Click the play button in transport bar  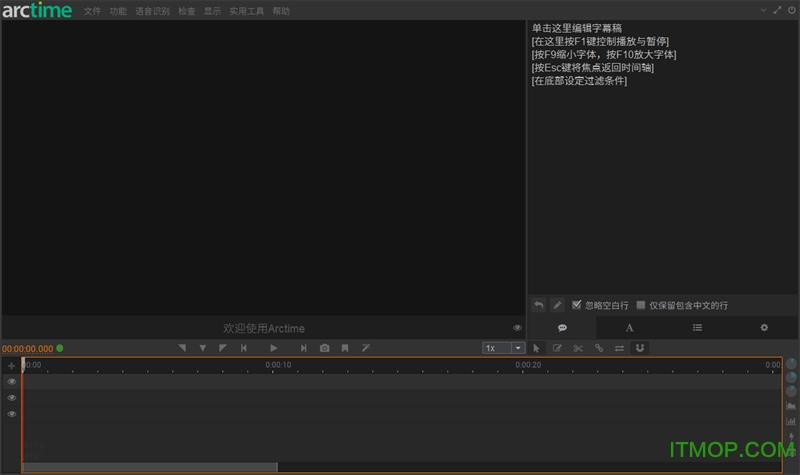pos(273,348)
